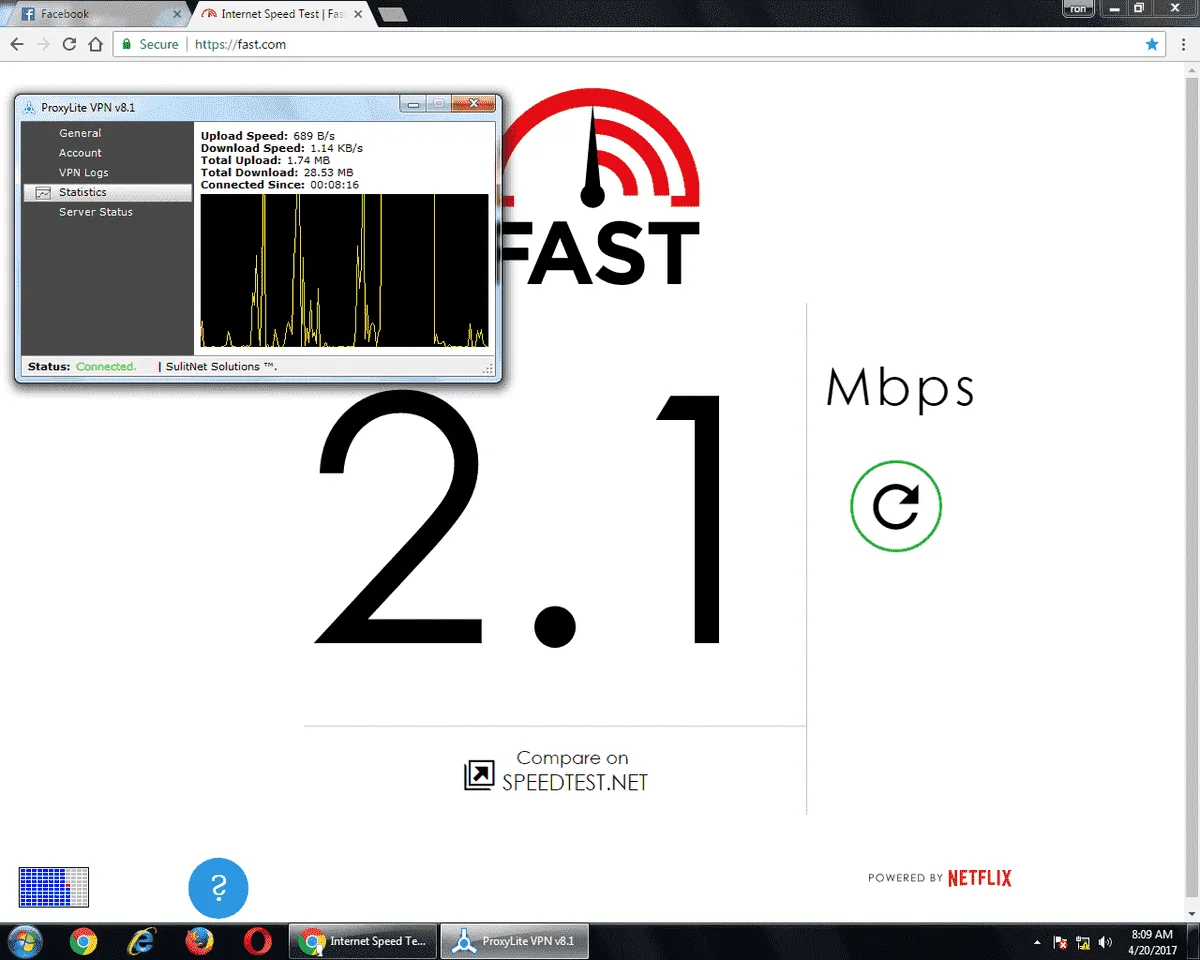Click the Total Download 28.53 MB line
The height and width of the screenshot is (960, 1200).
tap(279, 172)
